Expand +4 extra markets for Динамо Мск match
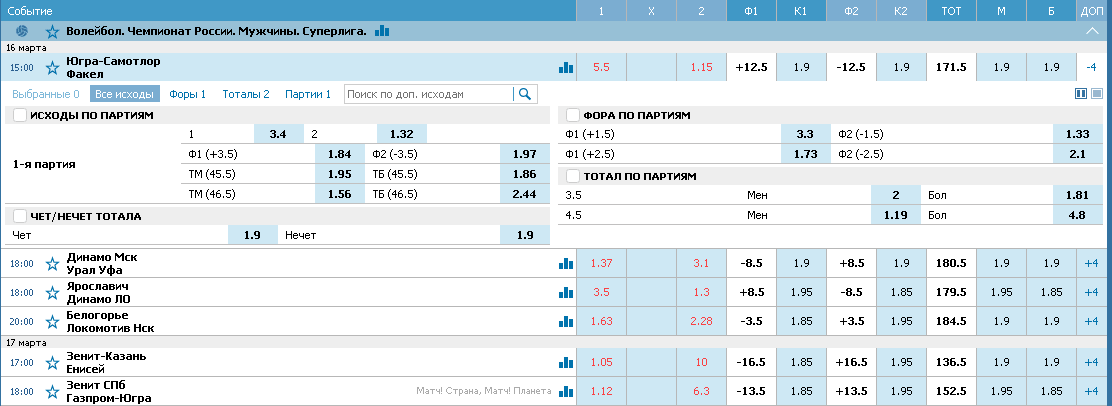 (1091, 263)
